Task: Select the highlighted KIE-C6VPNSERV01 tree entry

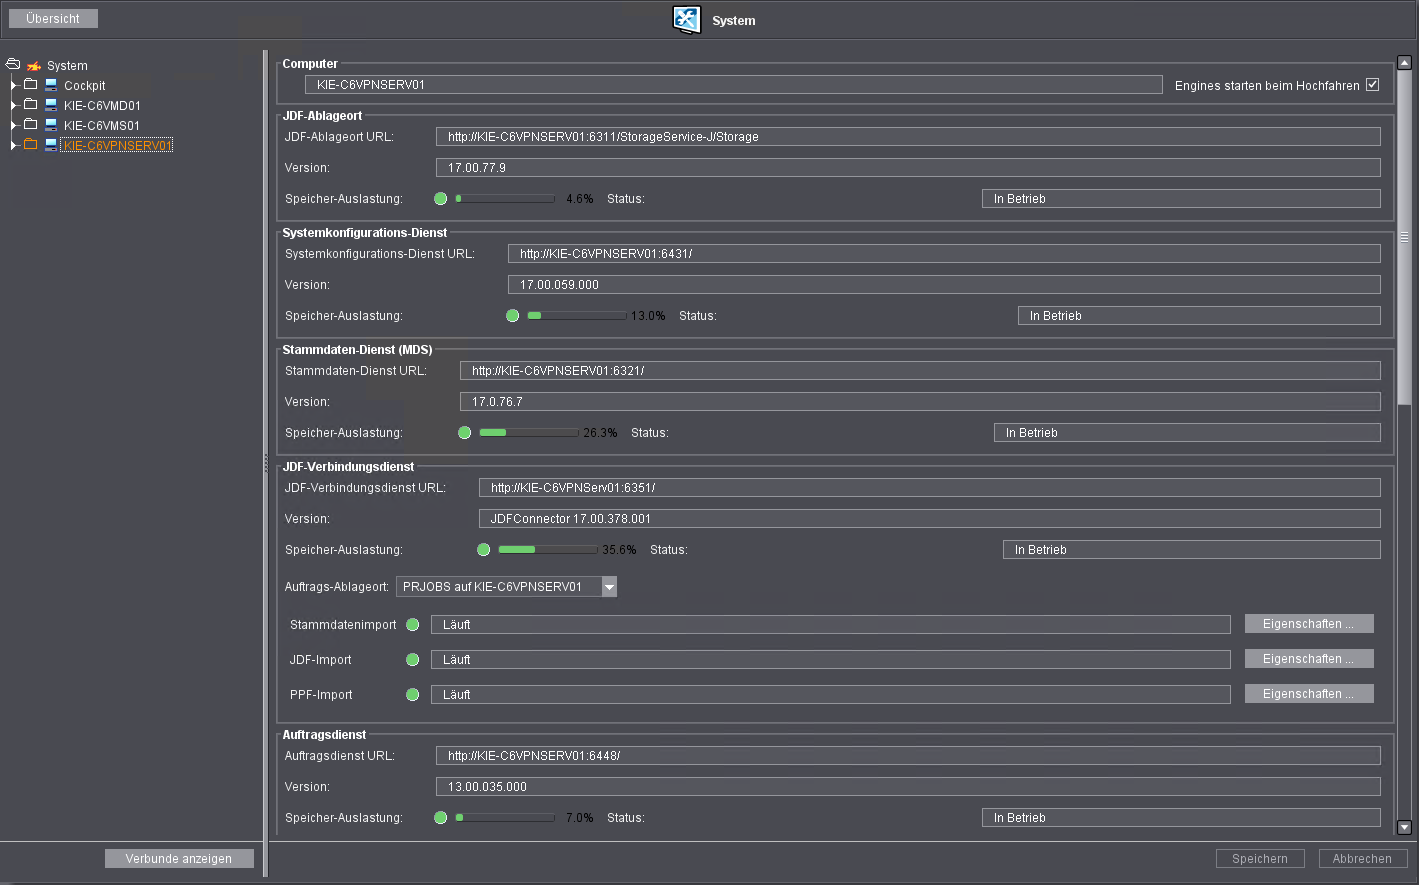Action: (118, 146)
